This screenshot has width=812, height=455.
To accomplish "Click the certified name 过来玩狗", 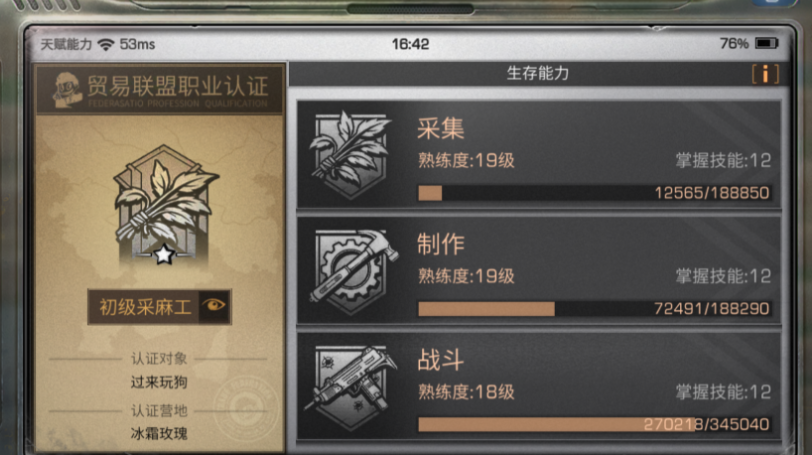I will 159,383.
